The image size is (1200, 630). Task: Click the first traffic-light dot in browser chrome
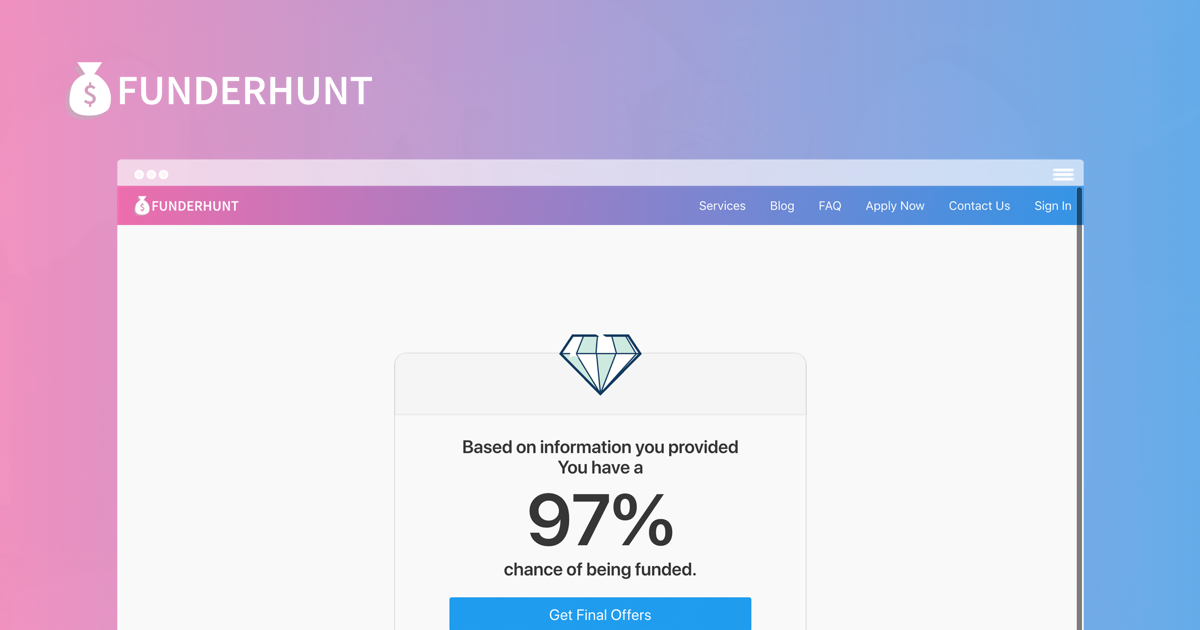point(139,172)
